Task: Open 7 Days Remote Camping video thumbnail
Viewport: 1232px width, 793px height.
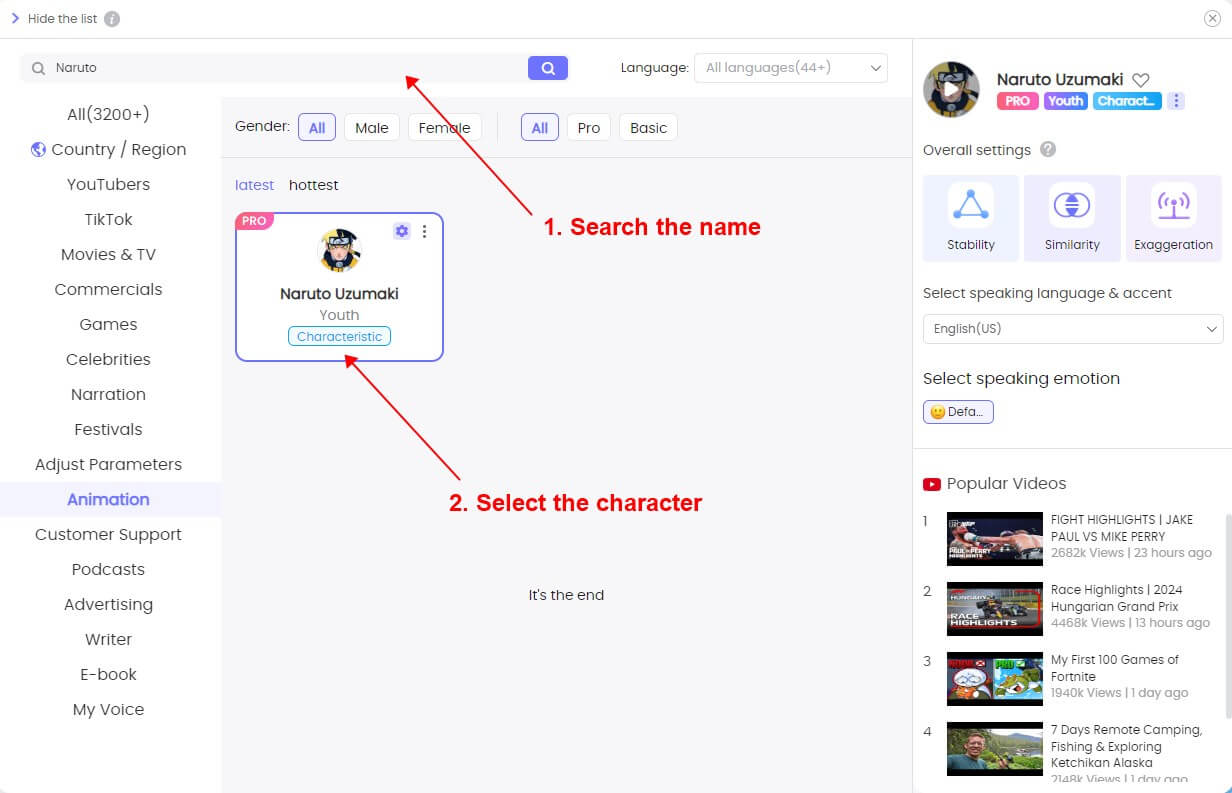Action: pos(995,749)
